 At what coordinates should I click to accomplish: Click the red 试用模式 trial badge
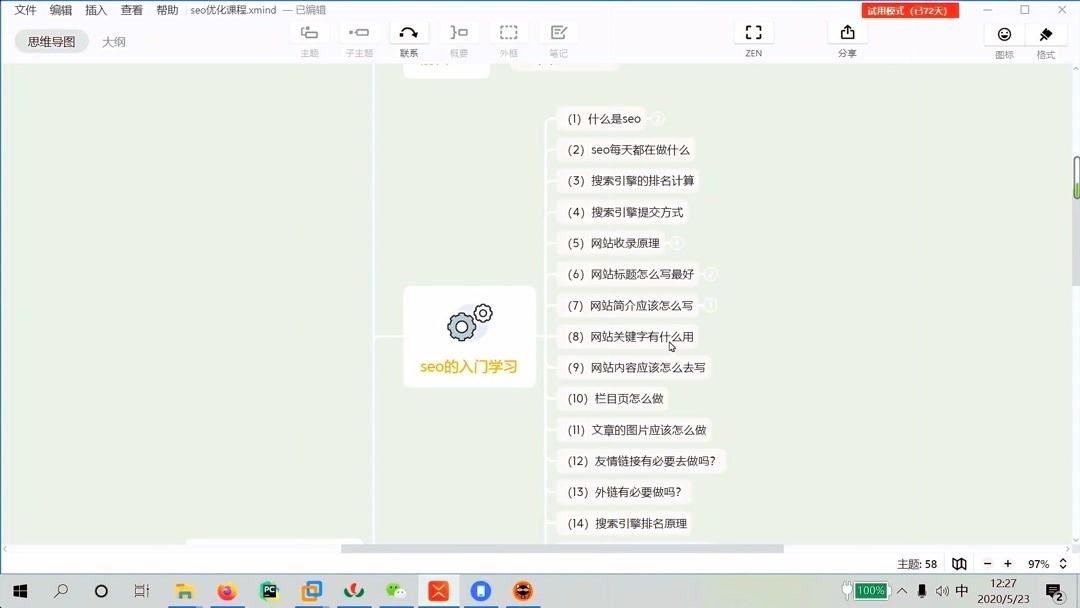click(909, 9)
